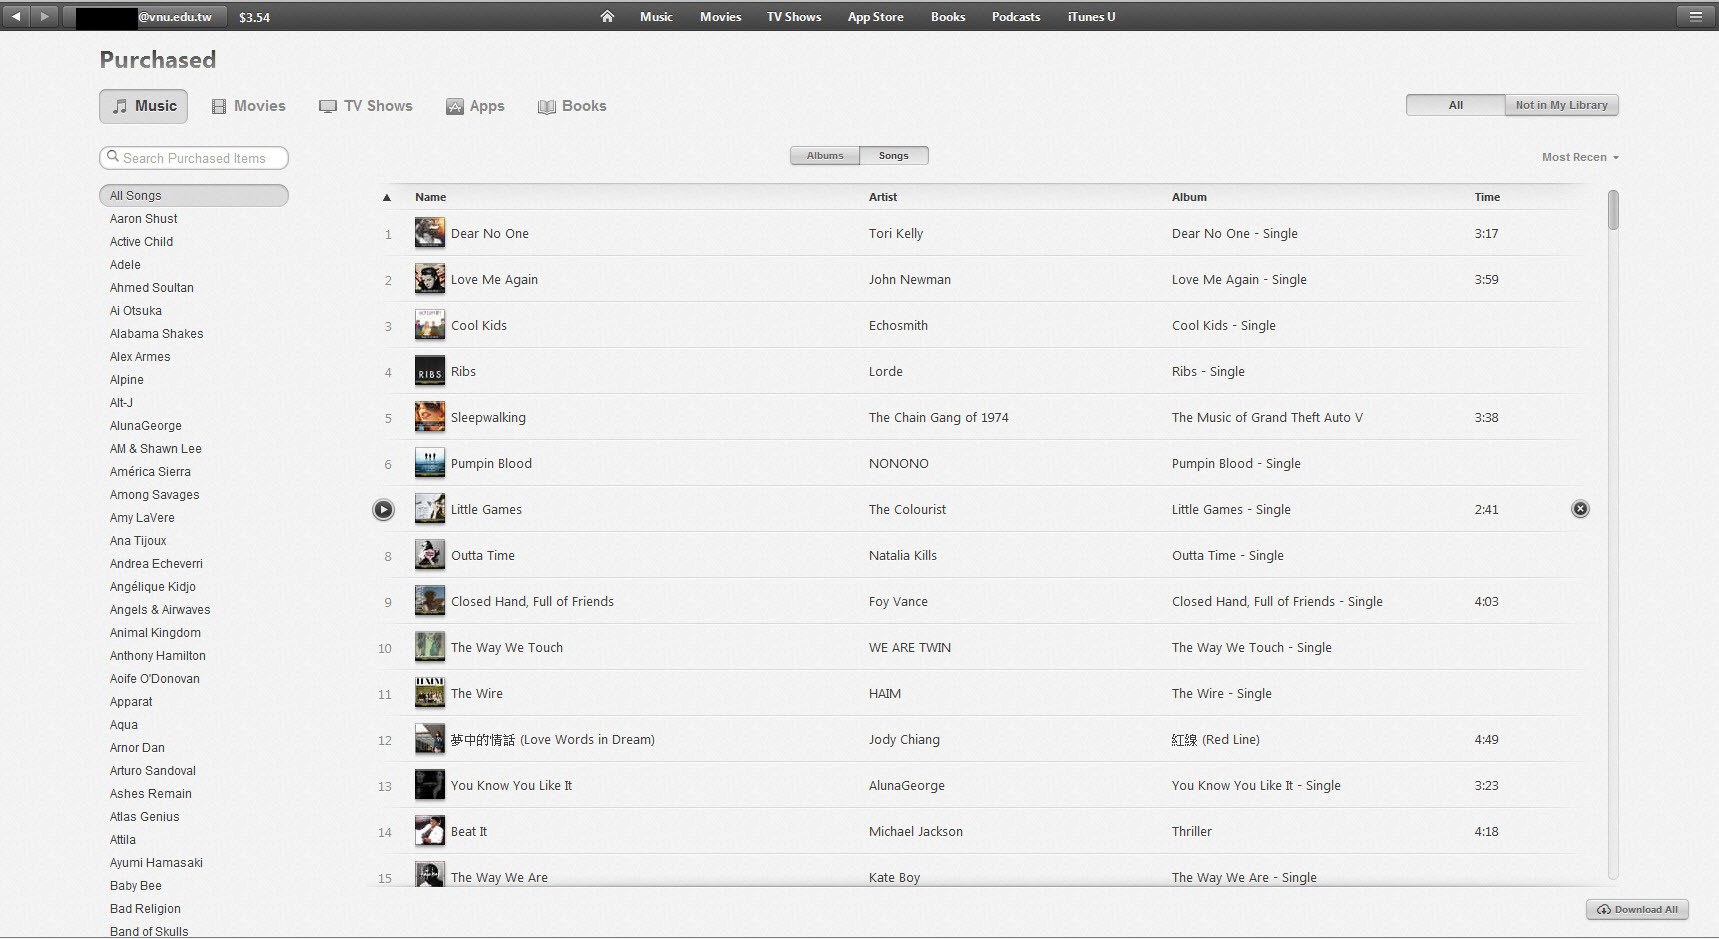Sort by the Album column header
This screenshot has width=1719, height=939.
[x=1189, y=197]
